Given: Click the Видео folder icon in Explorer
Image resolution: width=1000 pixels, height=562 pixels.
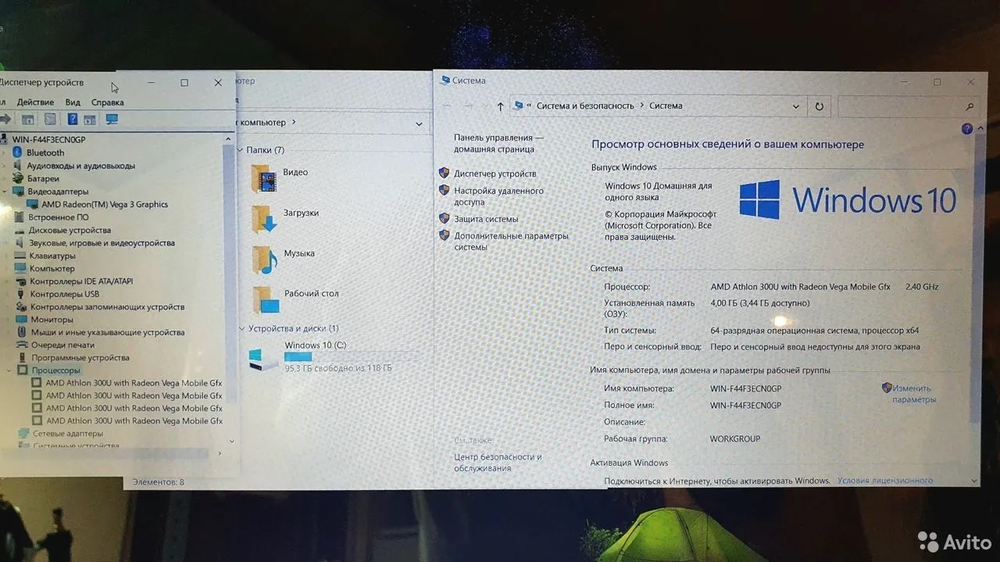Looking at the screenshot, I should click(263, 179).
